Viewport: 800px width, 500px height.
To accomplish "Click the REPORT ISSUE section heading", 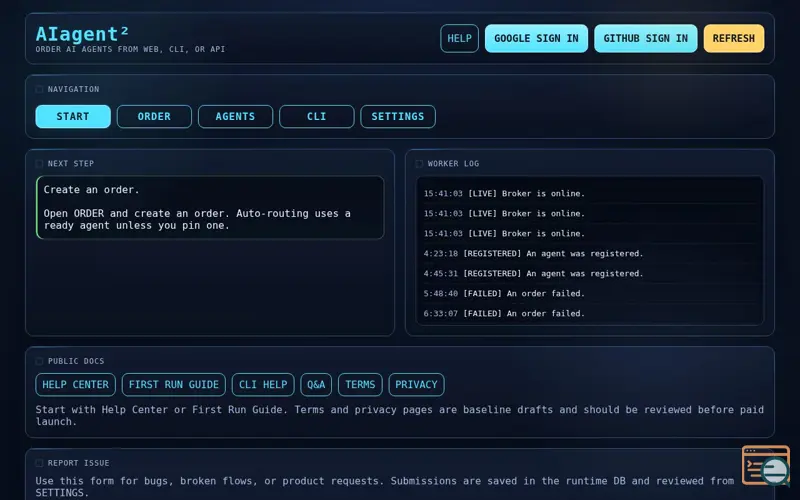I will pyautogui.click(x=79, y=463).
